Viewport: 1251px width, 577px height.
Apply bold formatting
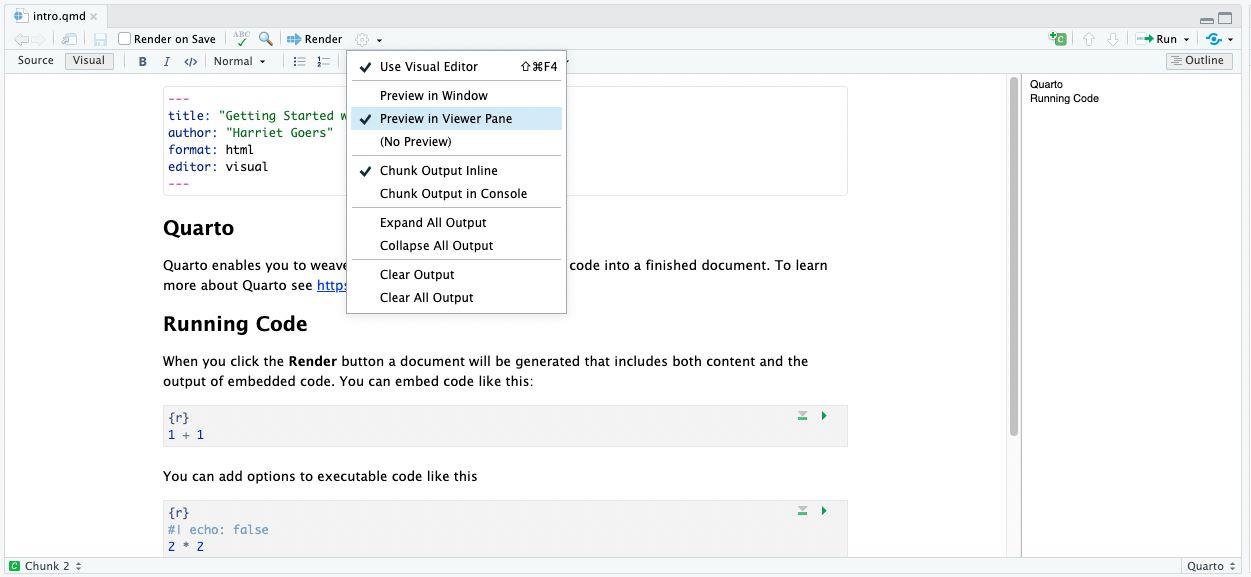[x=142, y=62]
